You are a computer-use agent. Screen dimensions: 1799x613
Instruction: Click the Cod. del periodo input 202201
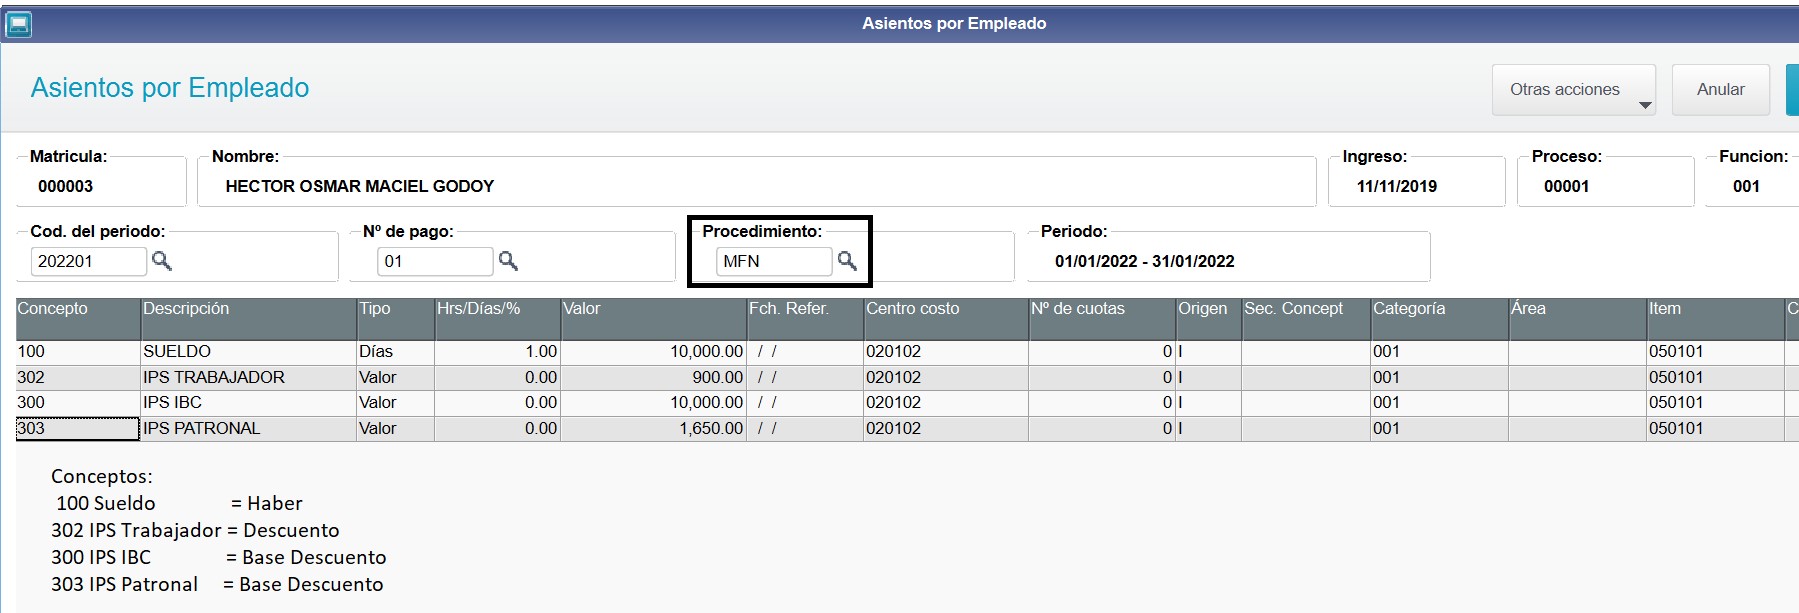click(88, 261)
